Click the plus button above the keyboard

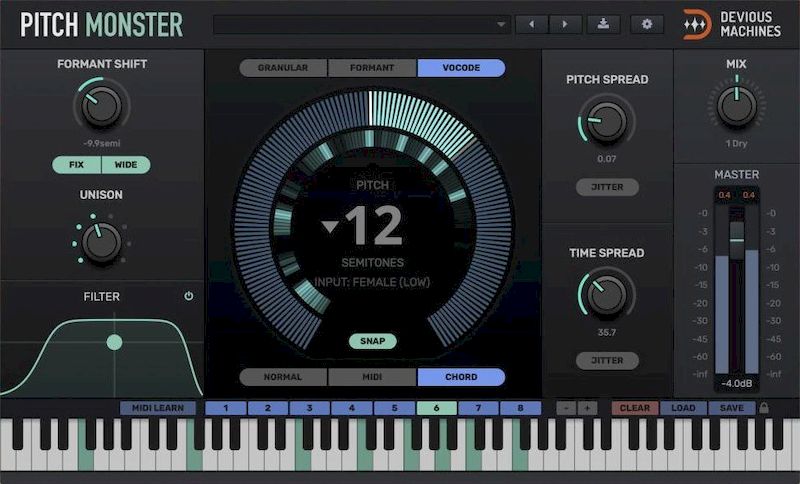click(x=586, y=408)
